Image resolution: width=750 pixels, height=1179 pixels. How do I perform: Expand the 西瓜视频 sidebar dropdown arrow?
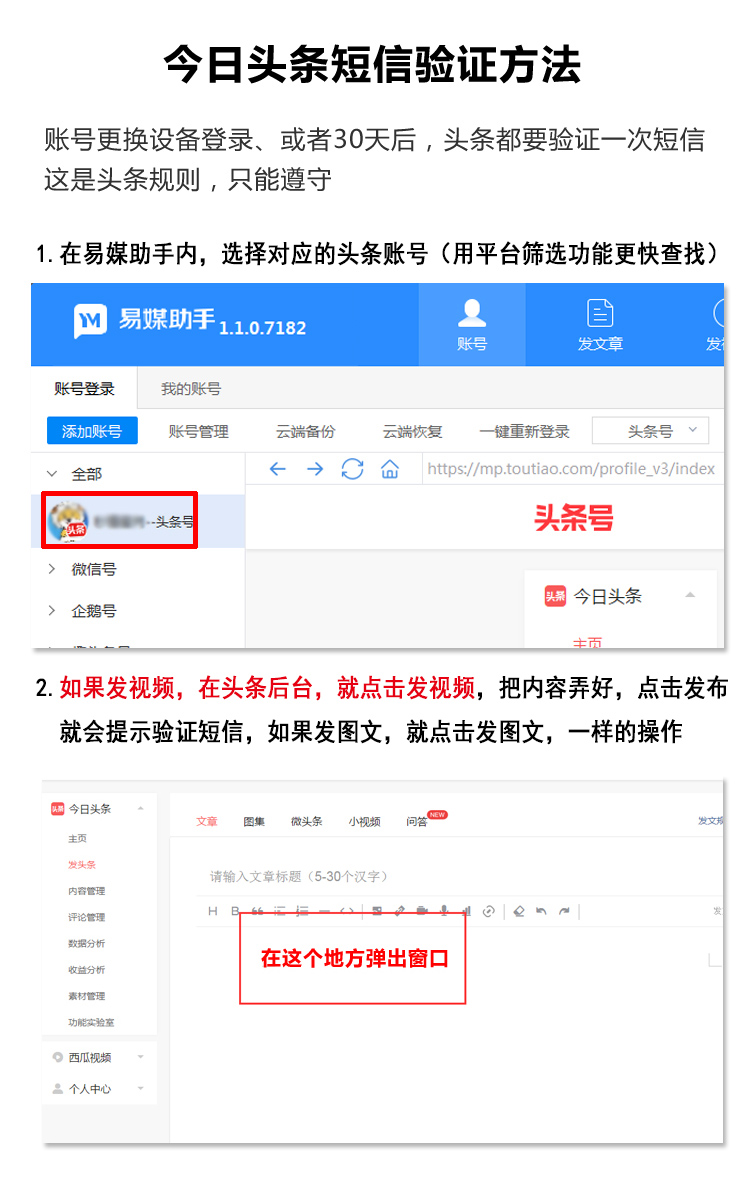pyautogui.click(x=141, y=1057)
